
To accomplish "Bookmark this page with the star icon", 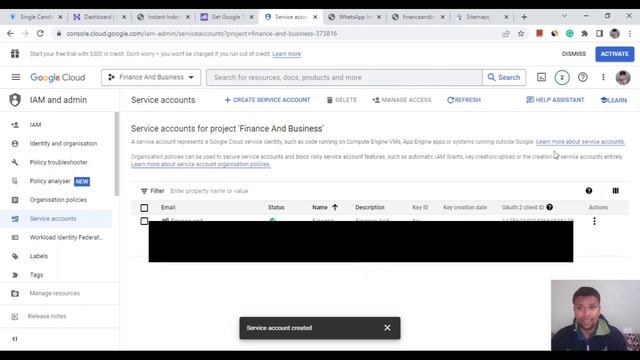I will click(x=521, y=33).
